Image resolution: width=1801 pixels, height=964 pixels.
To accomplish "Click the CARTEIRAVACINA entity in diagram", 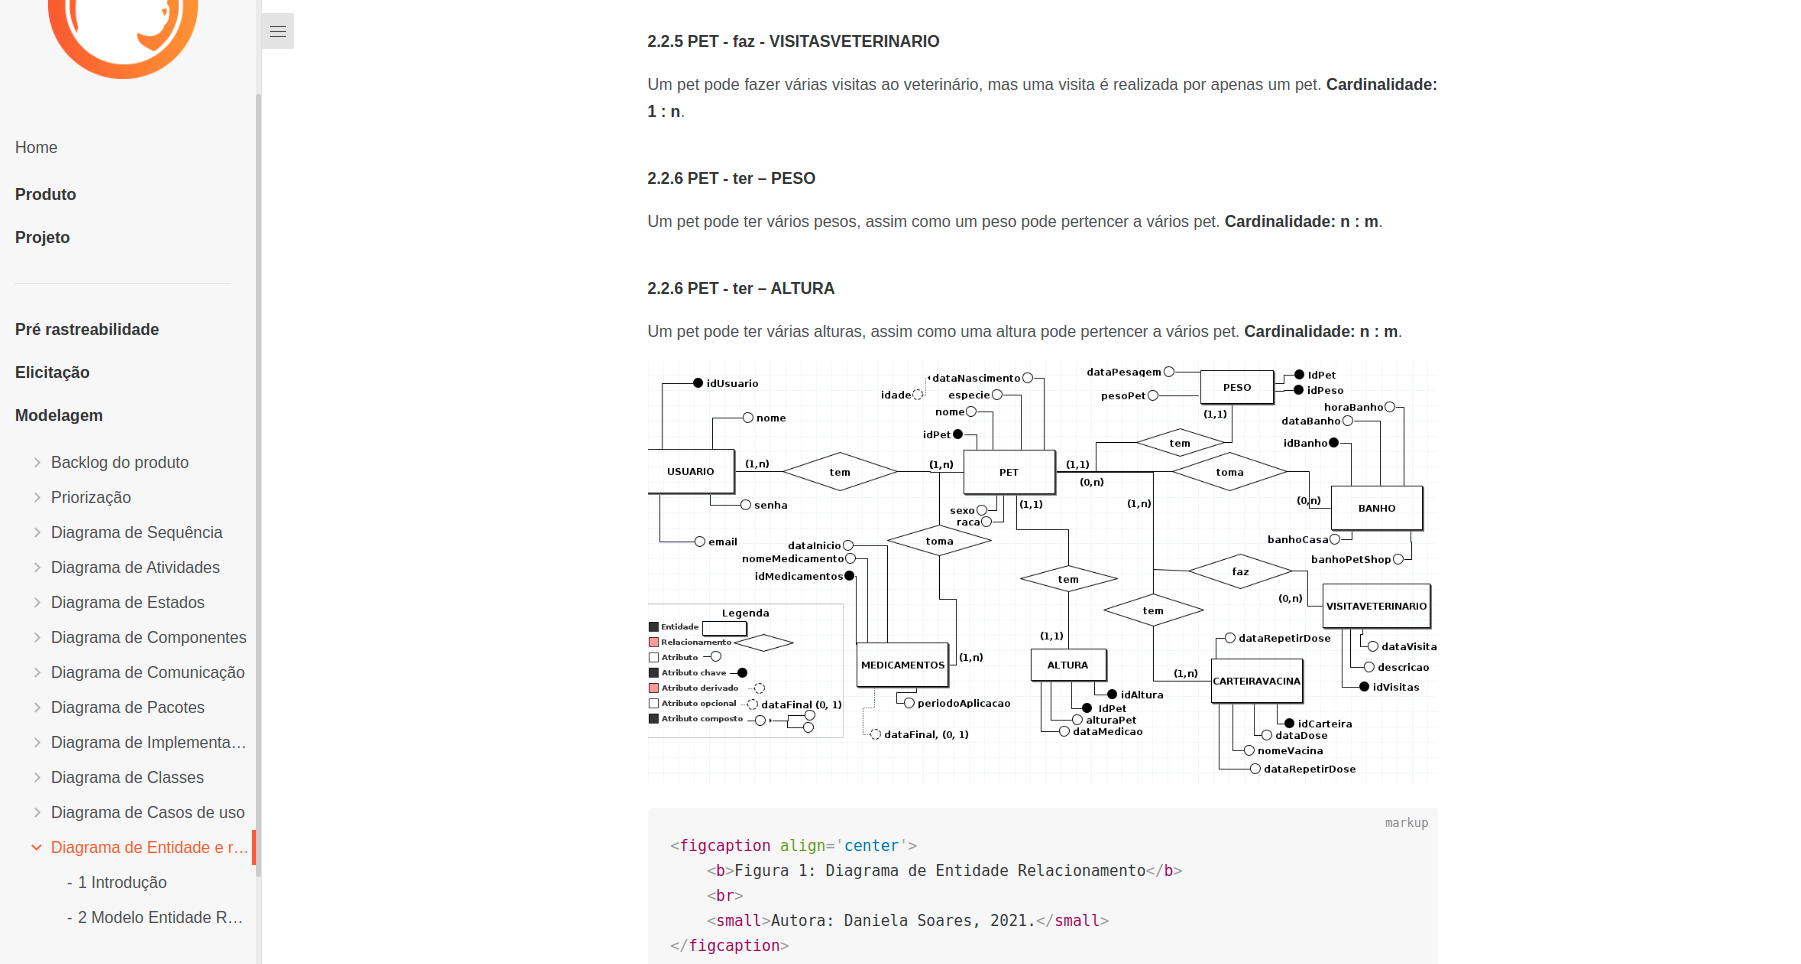I will (1257, 681).
